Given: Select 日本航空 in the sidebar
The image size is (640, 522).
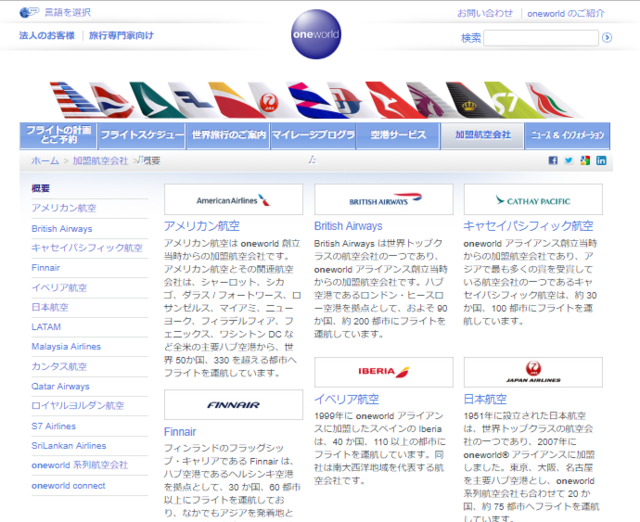Looking at the screenshot, I should pyautogui.click(x=50, y=307).
